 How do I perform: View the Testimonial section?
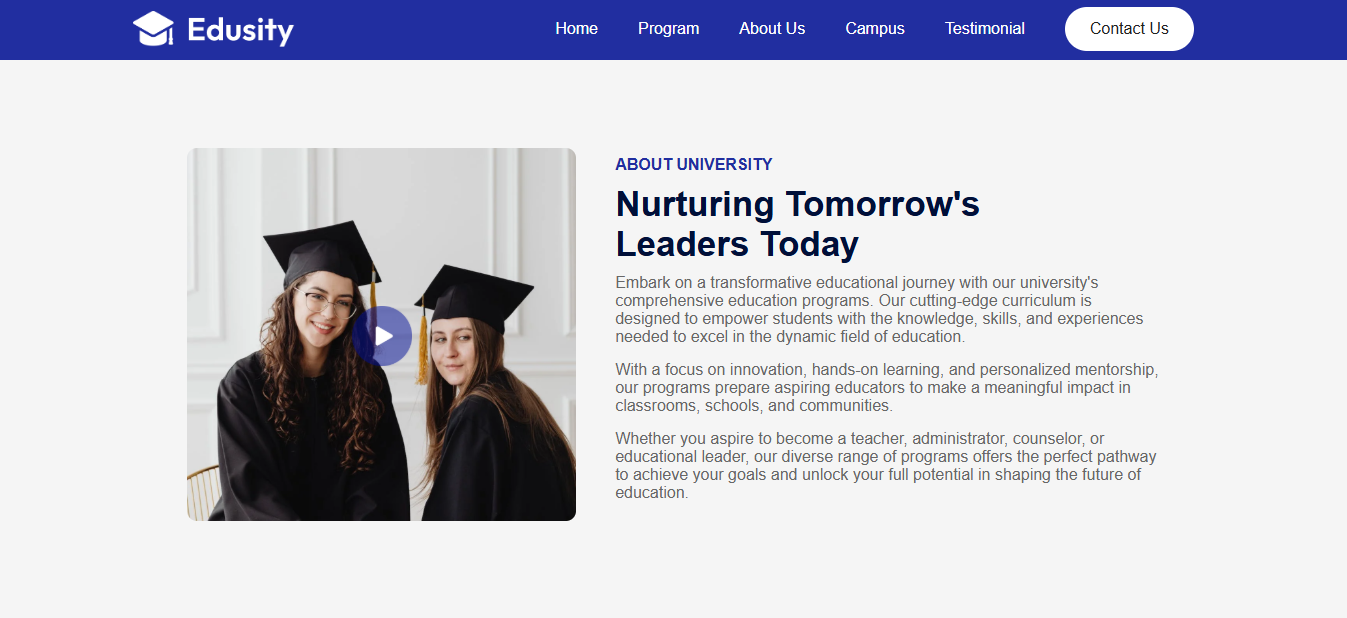tap(984, 28)
